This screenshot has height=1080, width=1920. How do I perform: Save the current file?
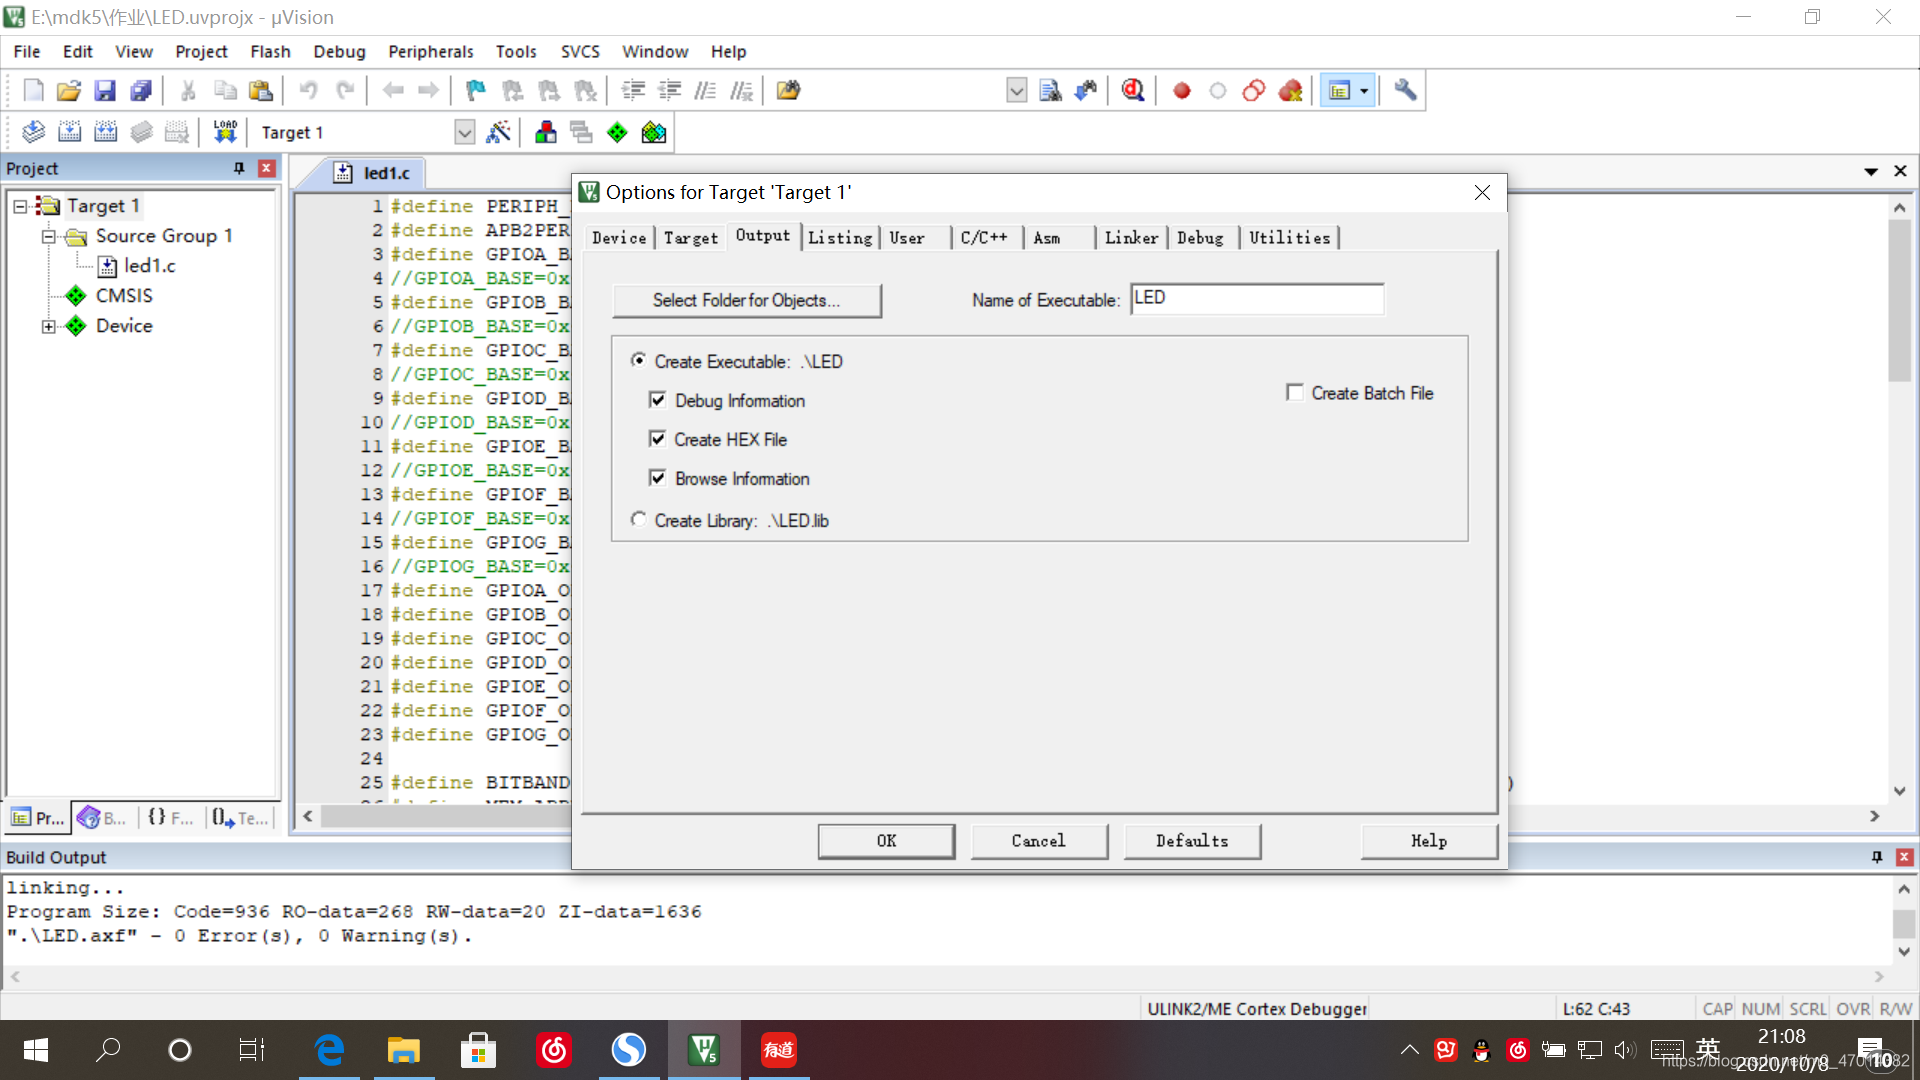(x=105, y=91)
